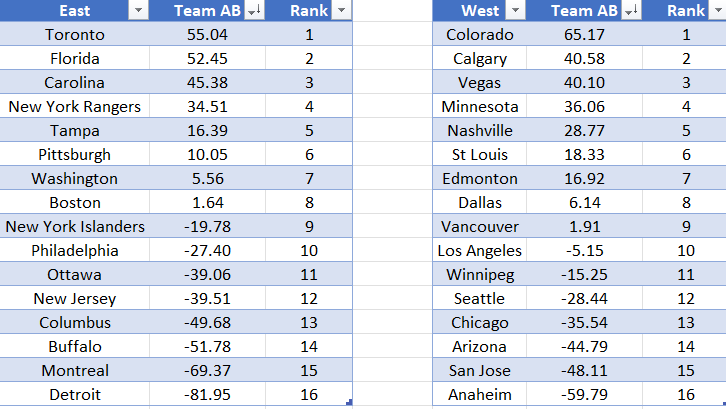This screenshot has height=409, width=726.
Task: Click the Vegas team cell
Action: pyautogui.click(x=480, y=83)
